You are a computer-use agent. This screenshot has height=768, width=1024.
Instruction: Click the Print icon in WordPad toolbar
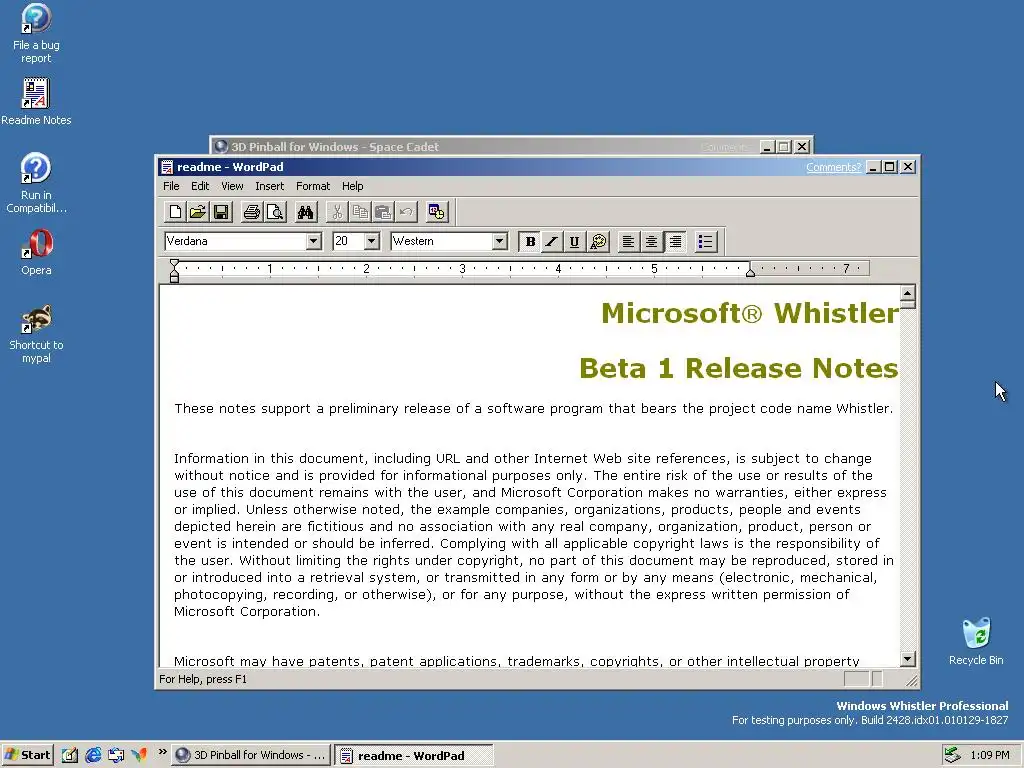click(251, 212)
